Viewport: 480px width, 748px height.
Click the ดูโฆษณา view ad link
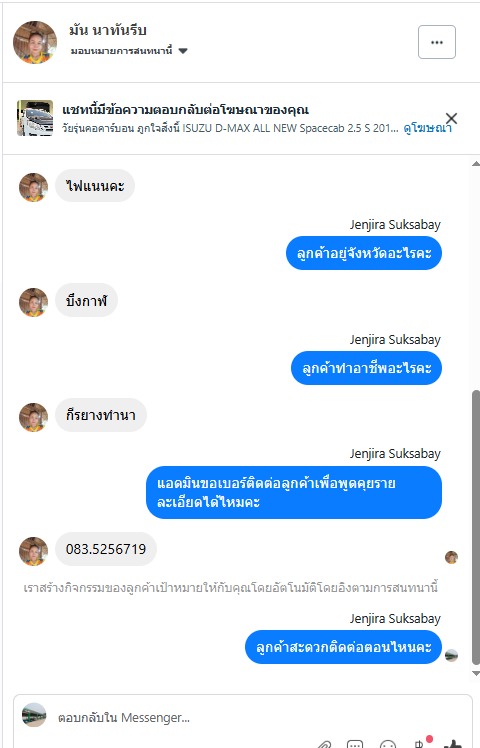click(427, 128)
